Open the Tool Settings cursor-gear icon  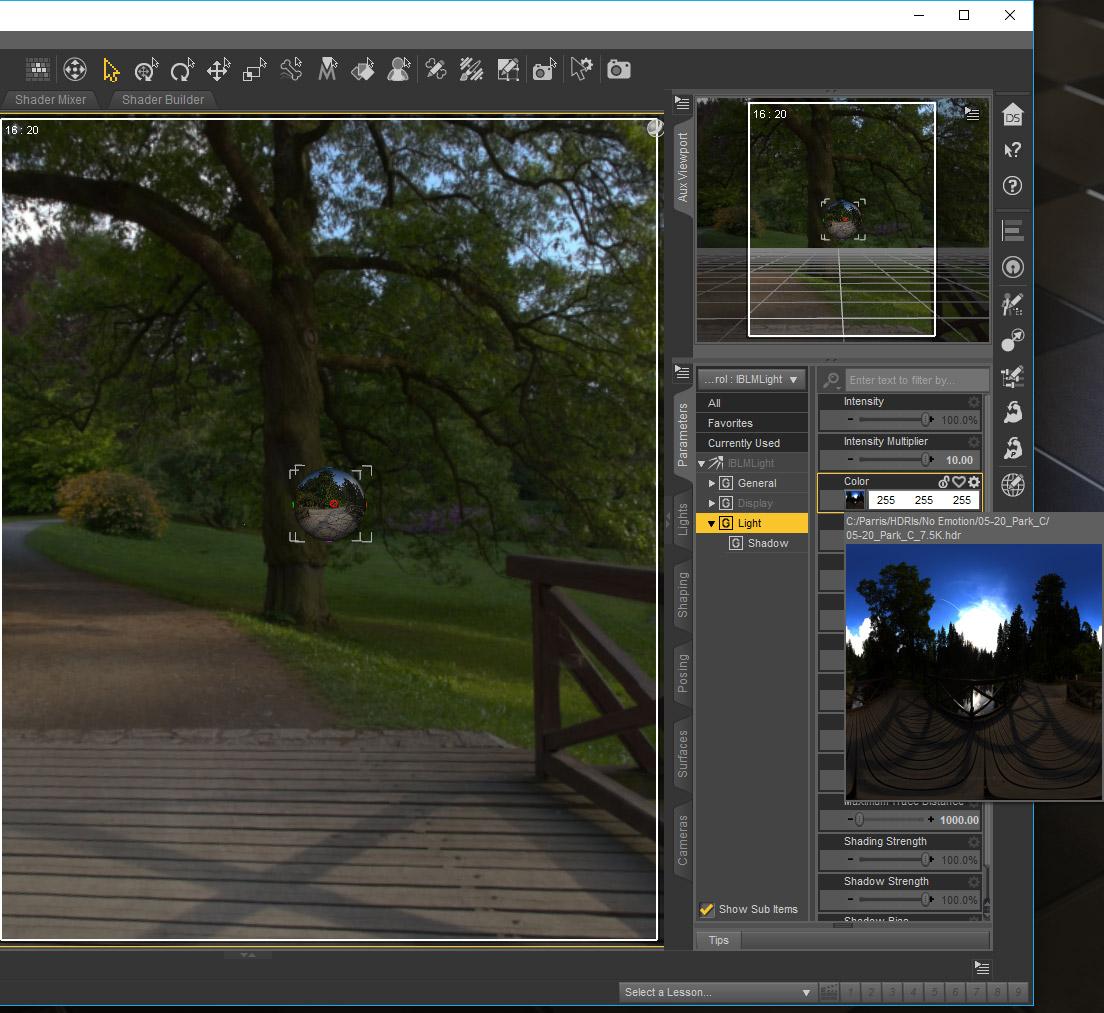pyautogui.click(x=582, y=70)
